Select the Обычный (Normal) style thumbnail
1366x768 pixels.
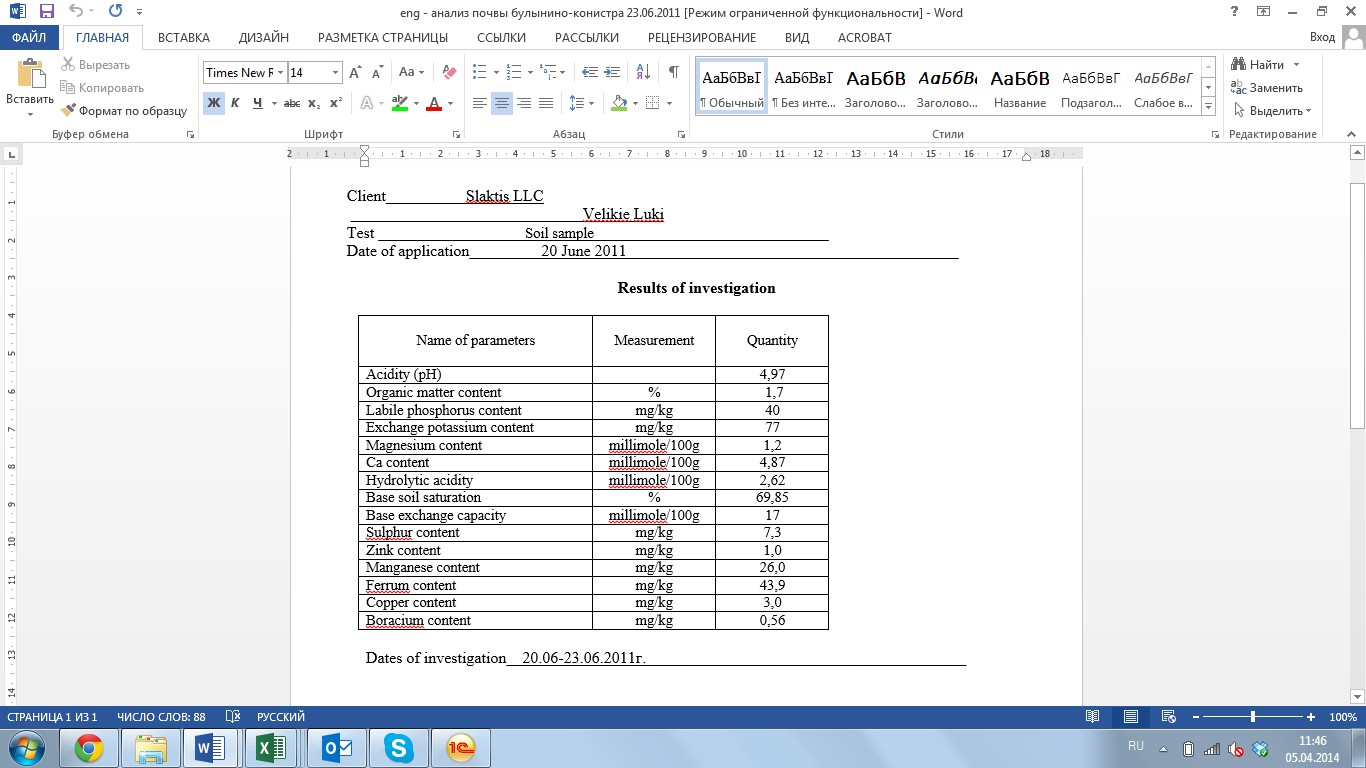tap(732, 87)
